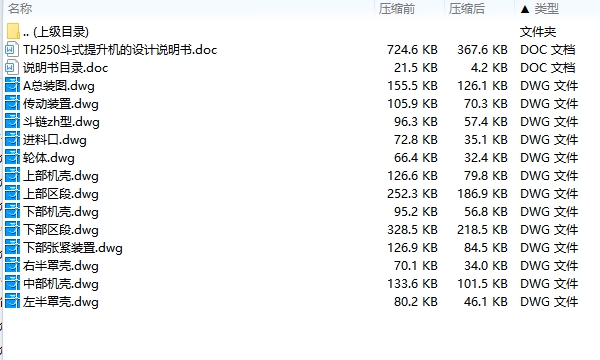The image size is (600, 360).
Task: Sort by the 类型 column header
Action: [x=546, y=8]
